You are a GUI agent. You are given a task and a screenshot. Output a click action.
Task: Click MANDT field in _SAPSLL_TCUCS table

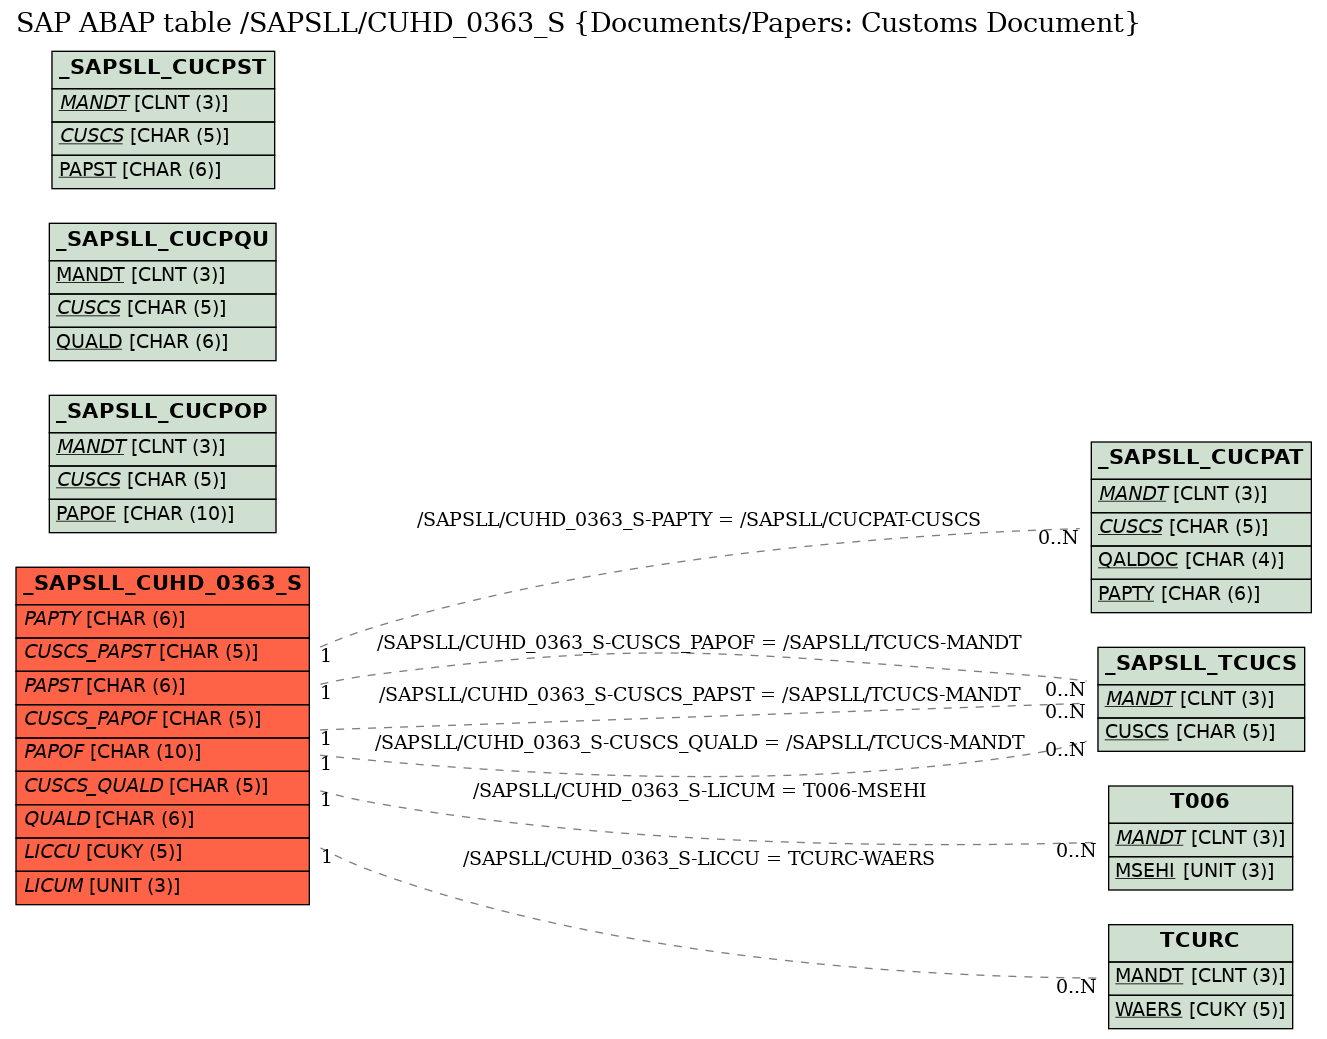coord(1201,700)
